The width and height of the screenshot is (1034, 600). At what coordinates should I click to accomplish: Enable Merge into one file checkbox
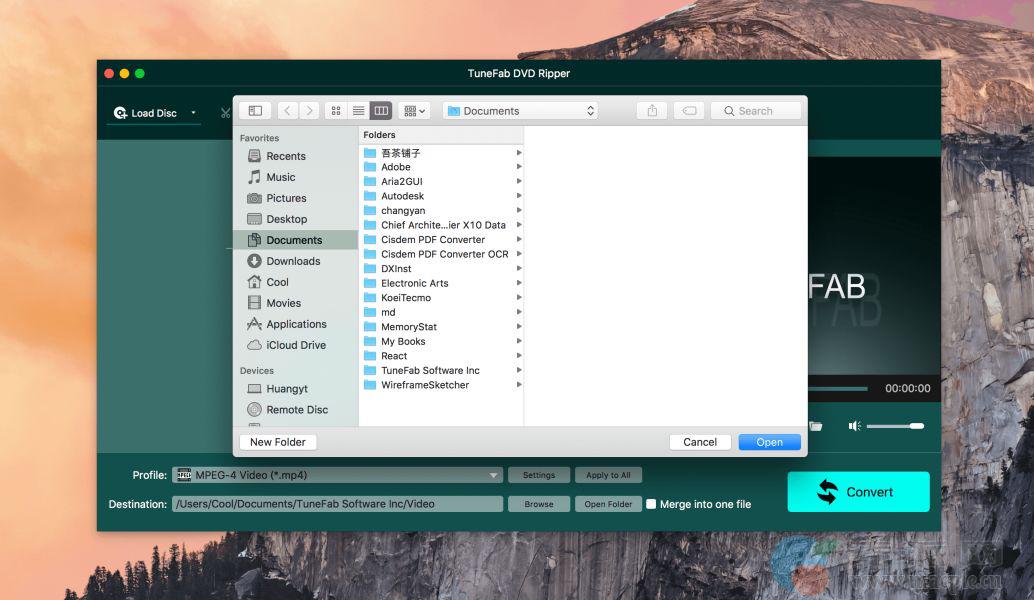coord(651,504)
